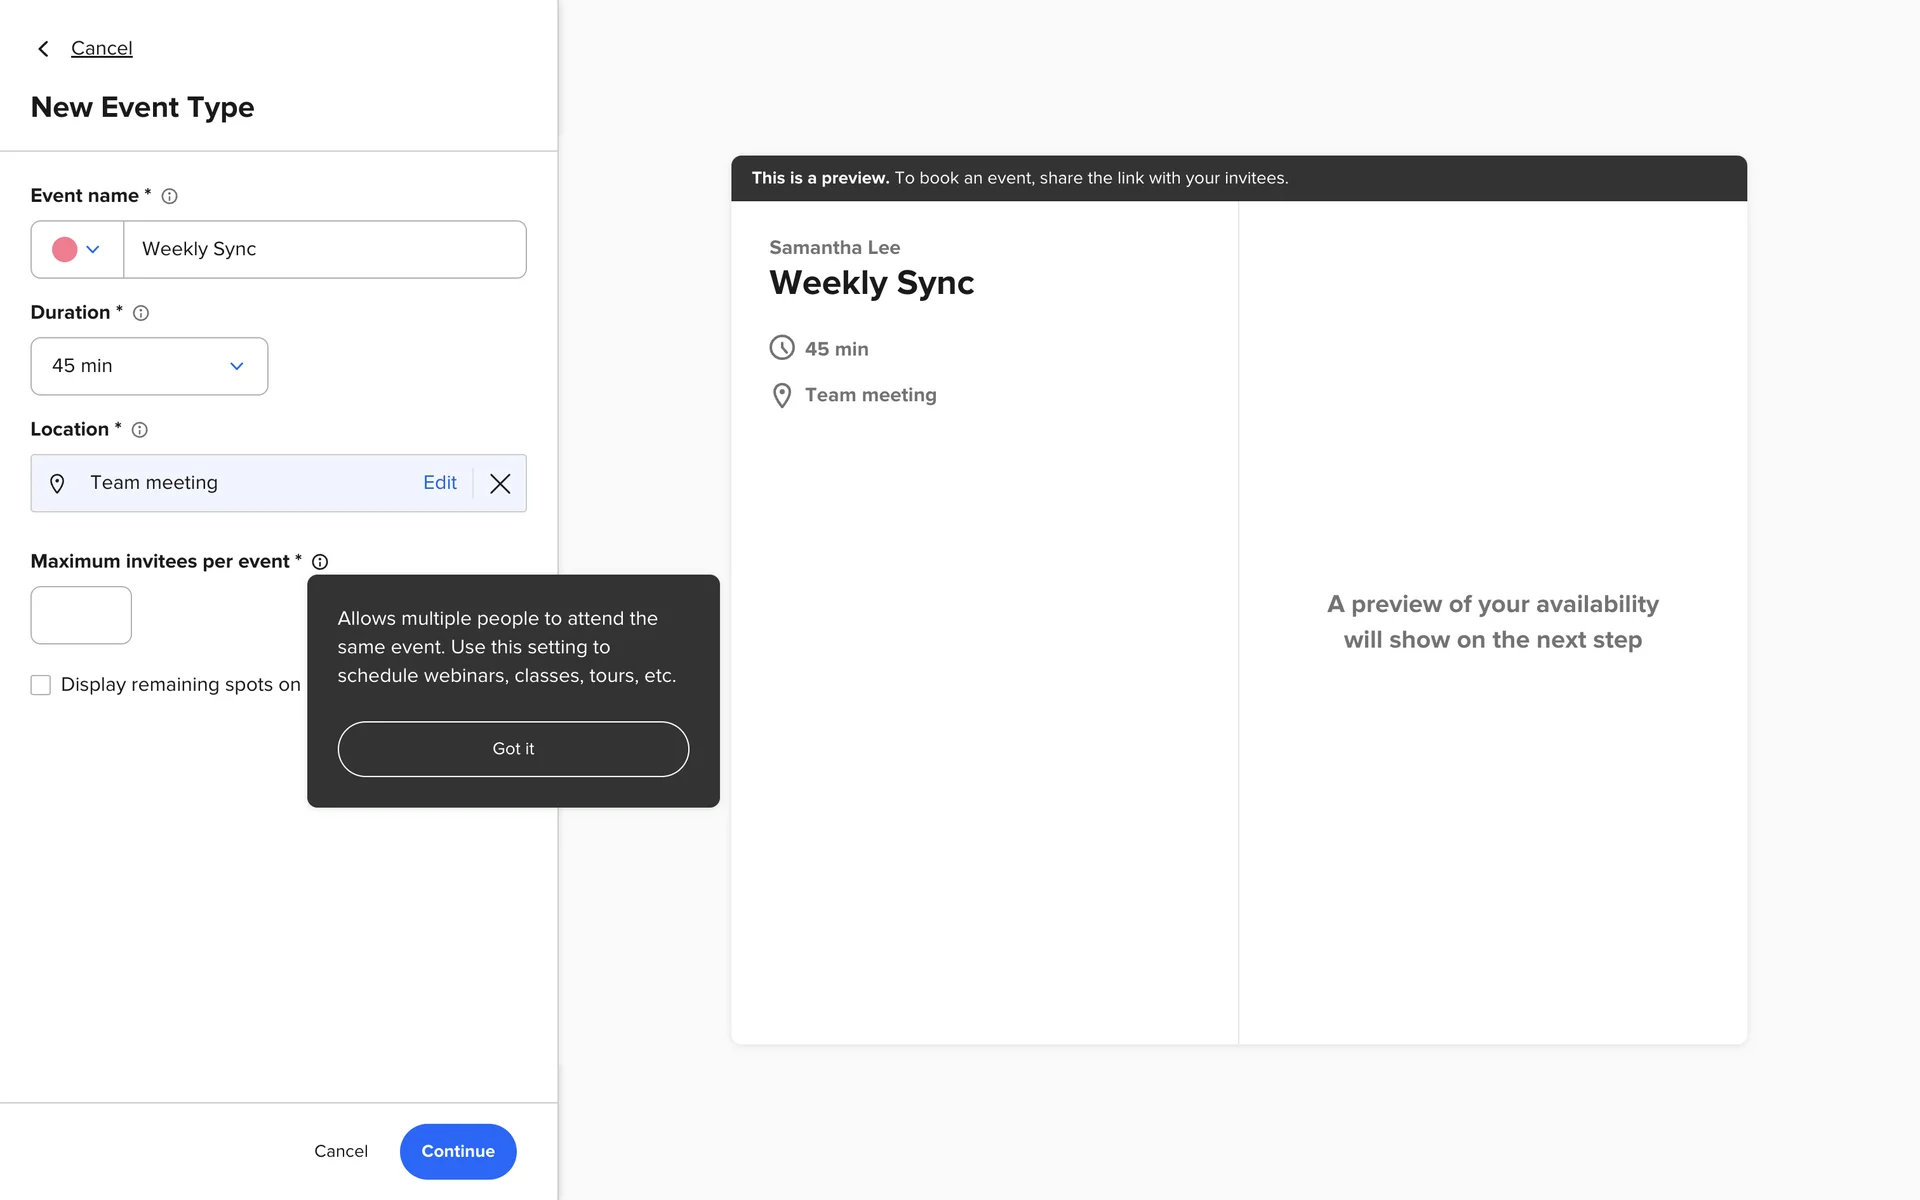
Task: Expand the 45 min duration dropdown
Action: coord(149,366)
